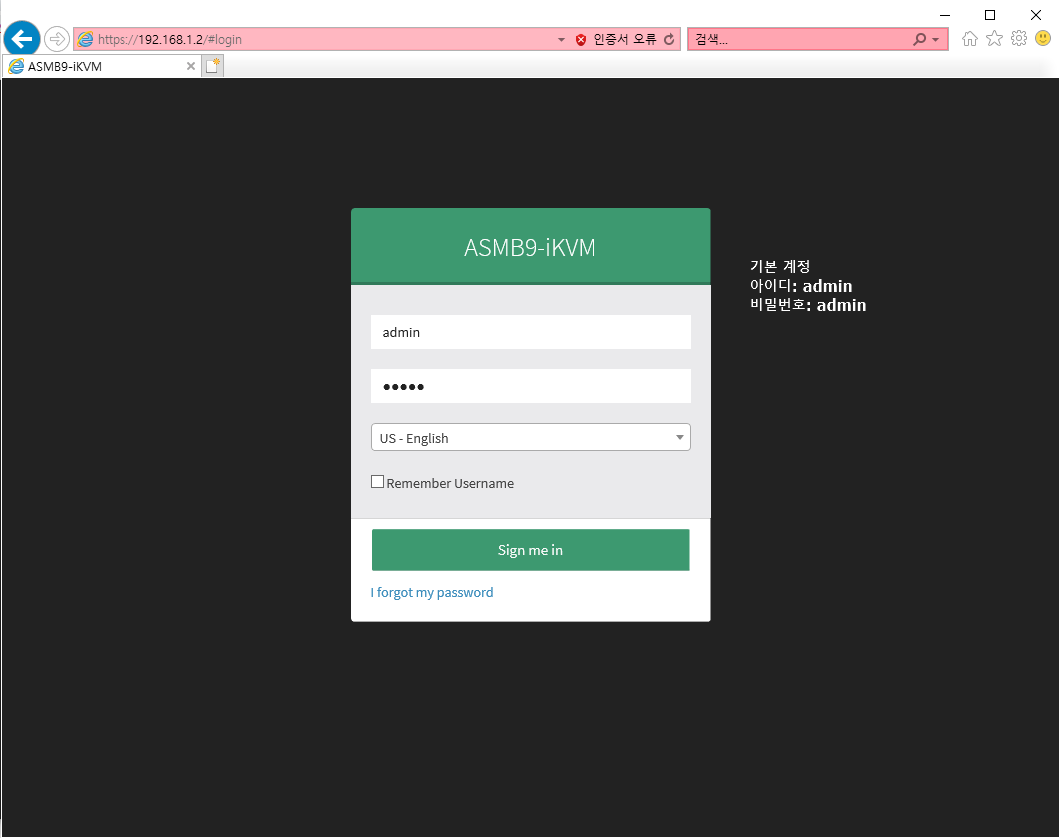The image size is (1060, 838).
Task: Click the smiley feedback icon
Action: click(x=1043, y=39)
